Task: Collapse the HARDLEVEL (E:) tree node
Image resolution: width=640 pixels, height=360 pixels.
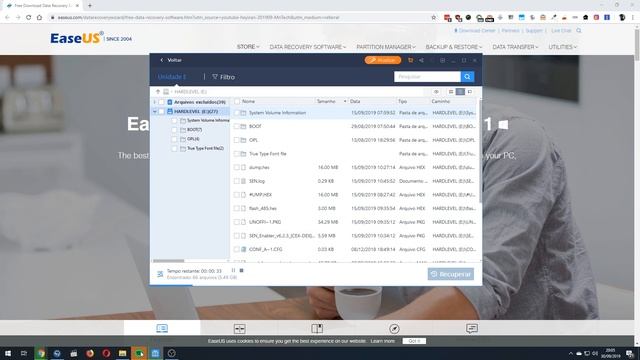Action: tap(155, 111)
